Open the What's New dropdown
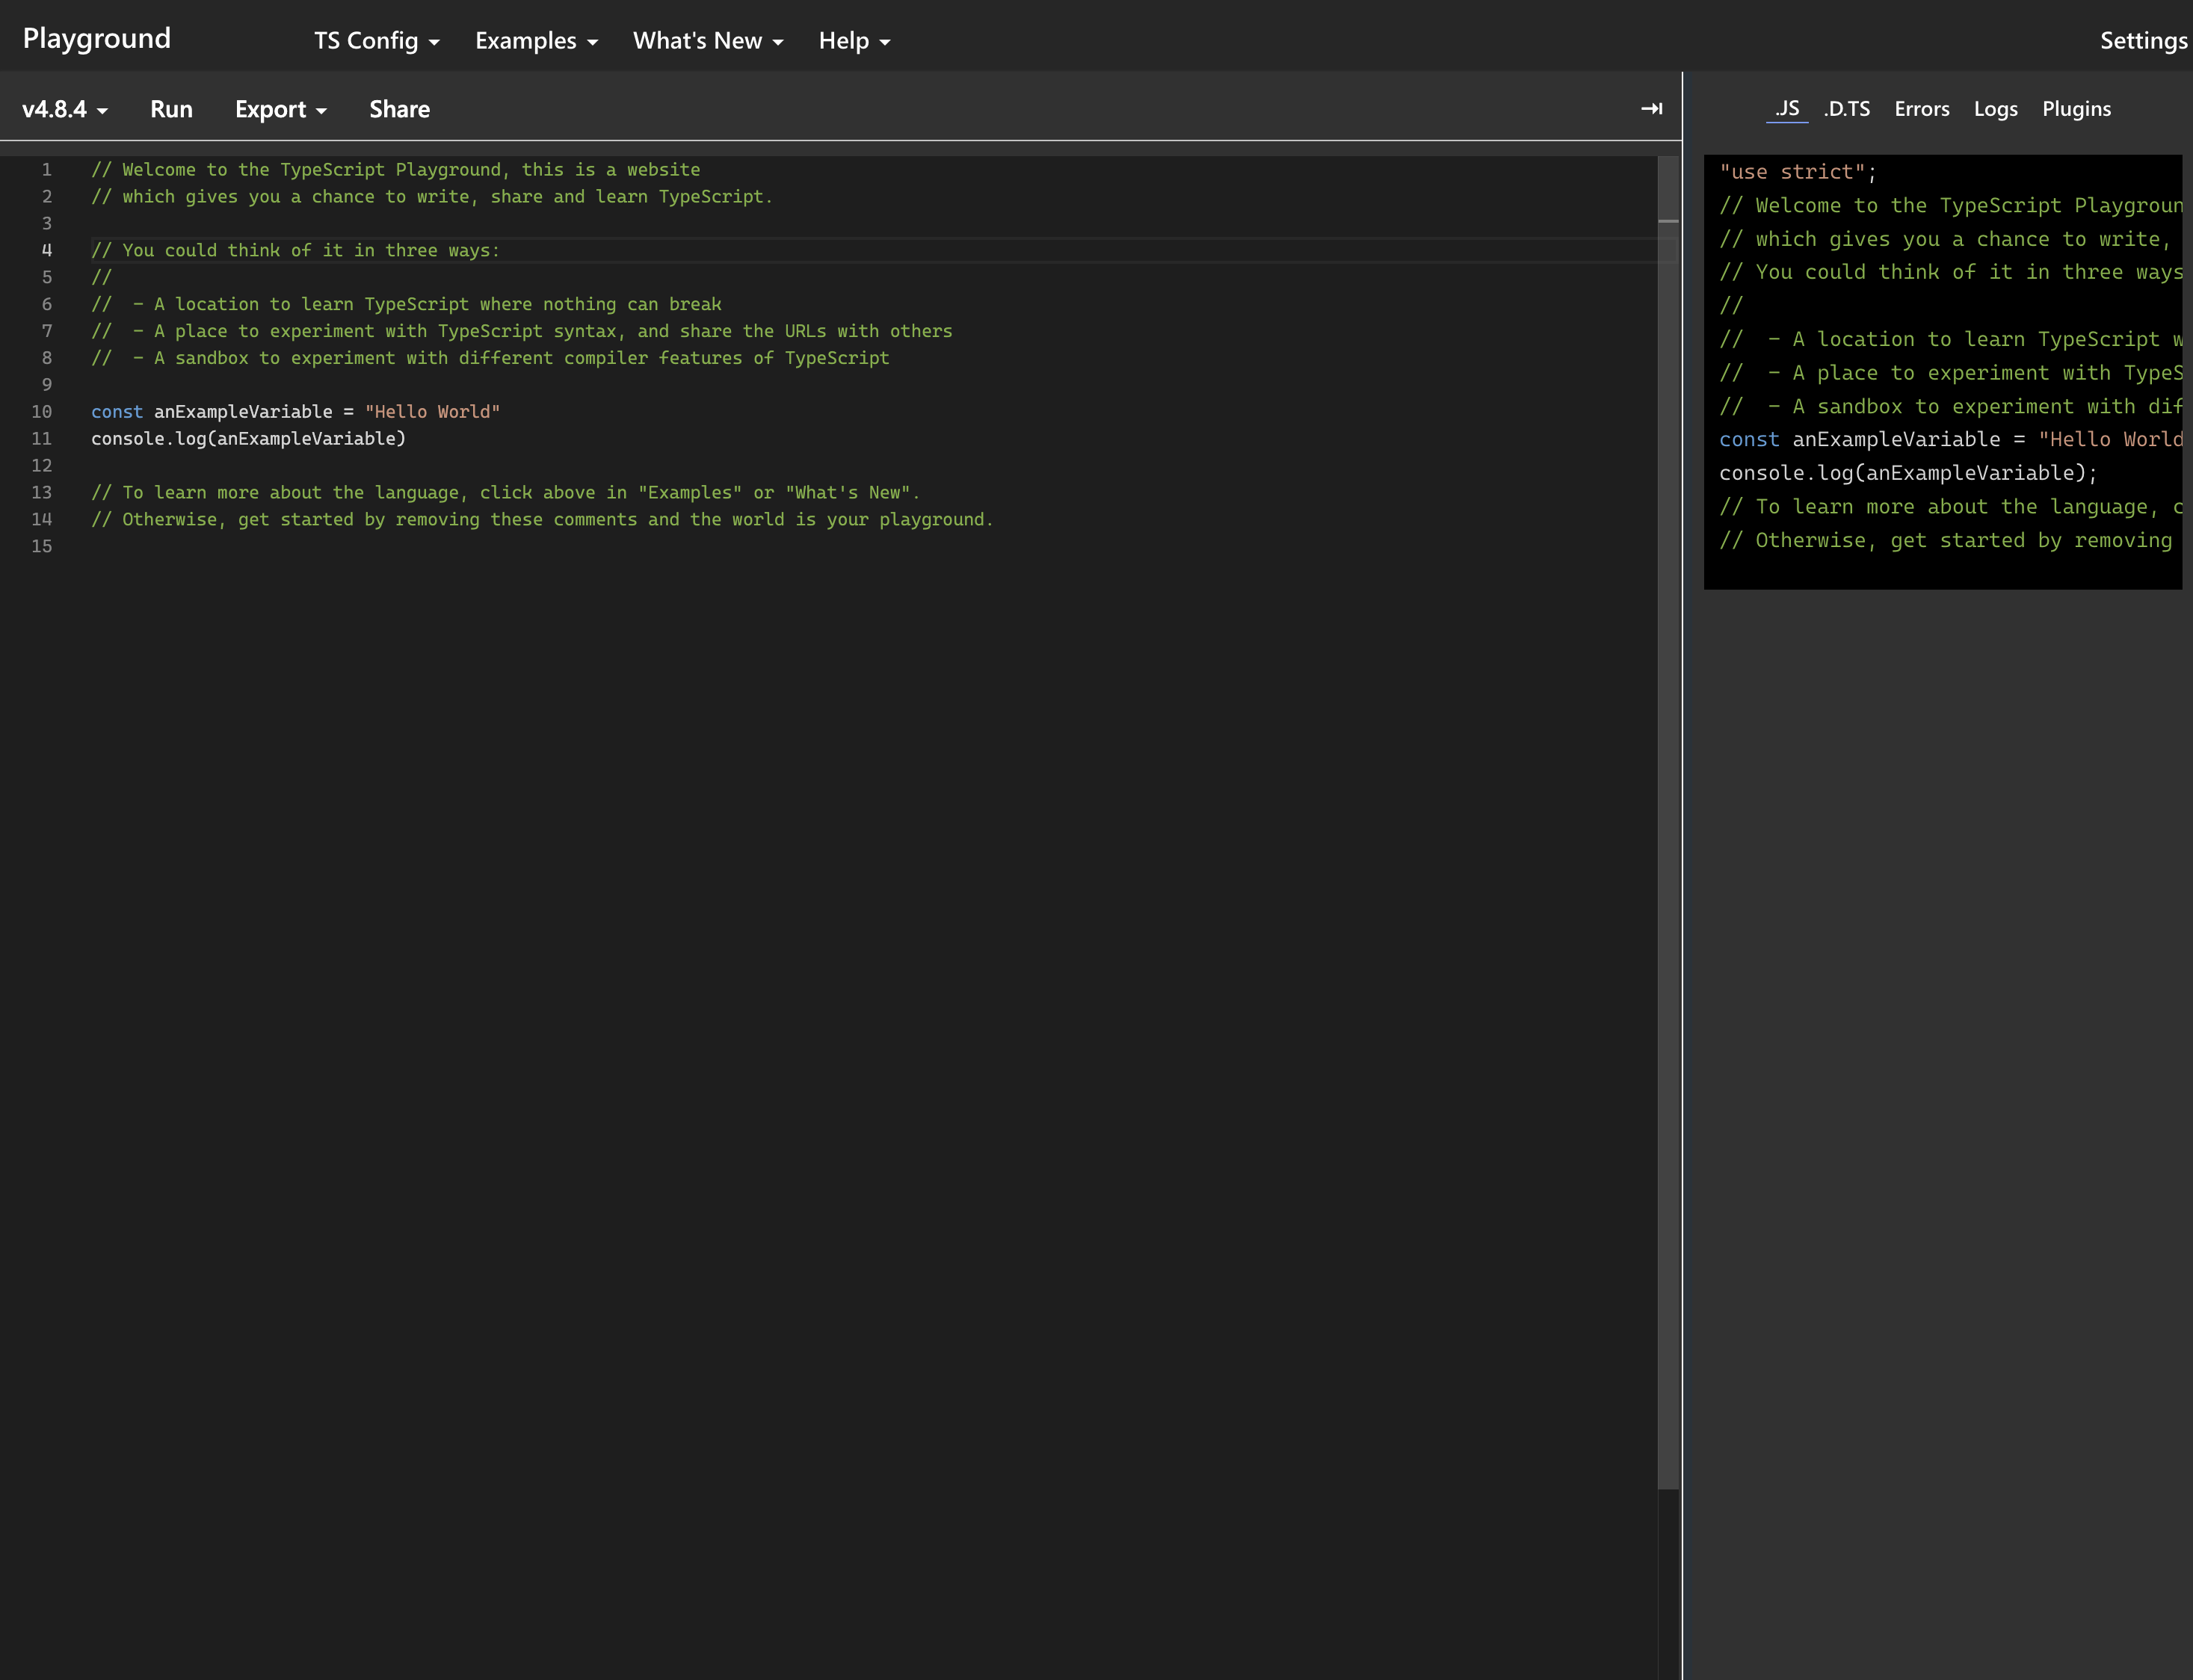The image size is (2193, 1680). click(x=708, y=41)
